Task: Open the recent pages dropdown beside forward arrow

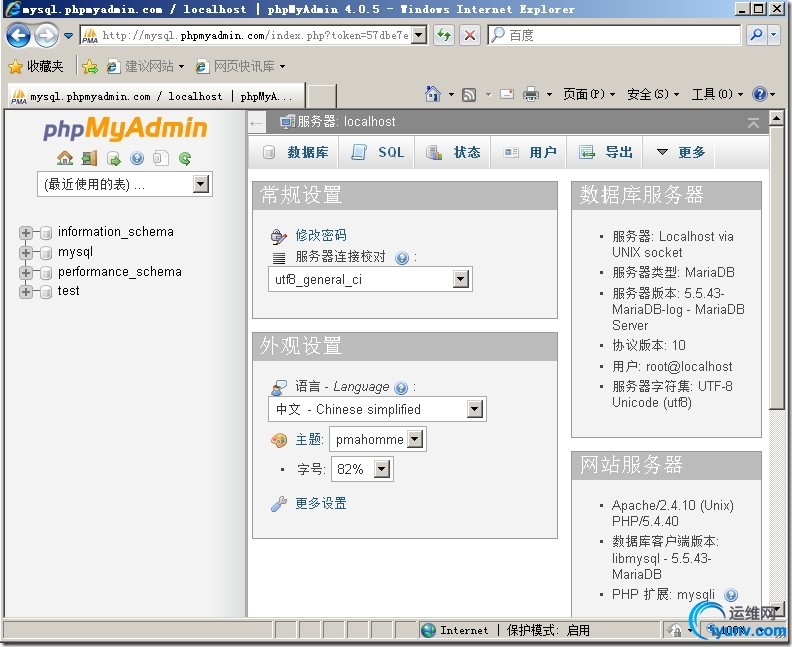Action: tap(68, 36)
